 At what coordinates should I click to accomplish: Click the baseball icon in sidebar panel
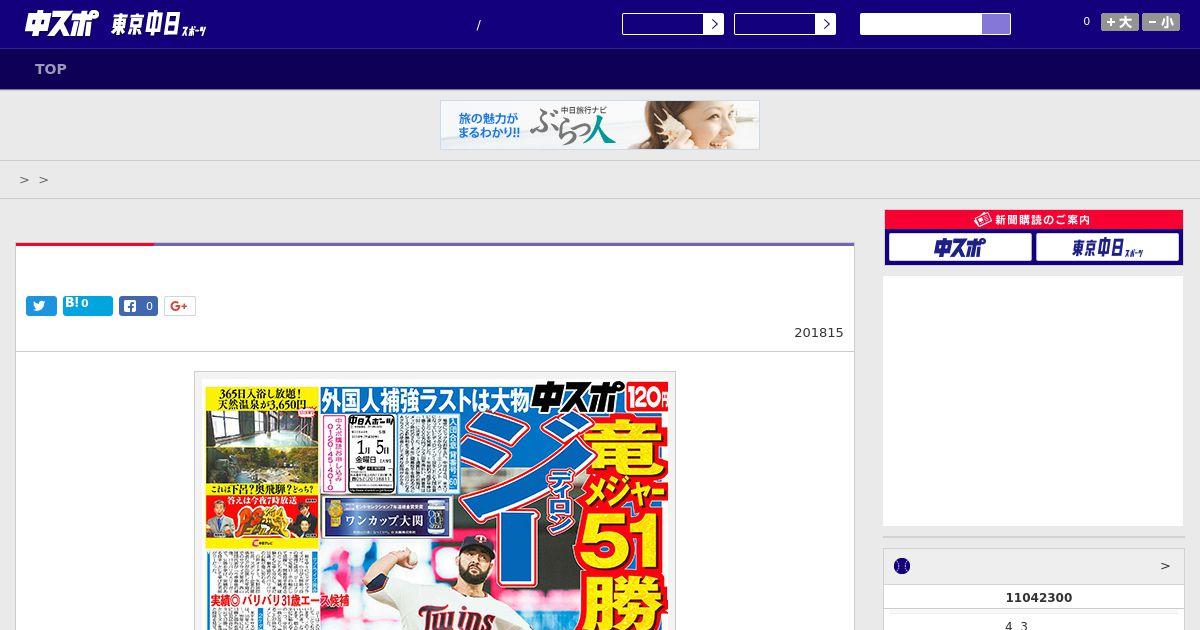pyautogui.click(x=902, y=566)
